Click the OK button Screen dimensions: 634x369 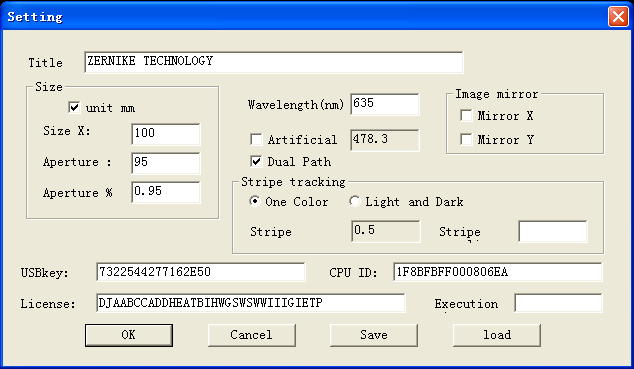coord(129,335)
